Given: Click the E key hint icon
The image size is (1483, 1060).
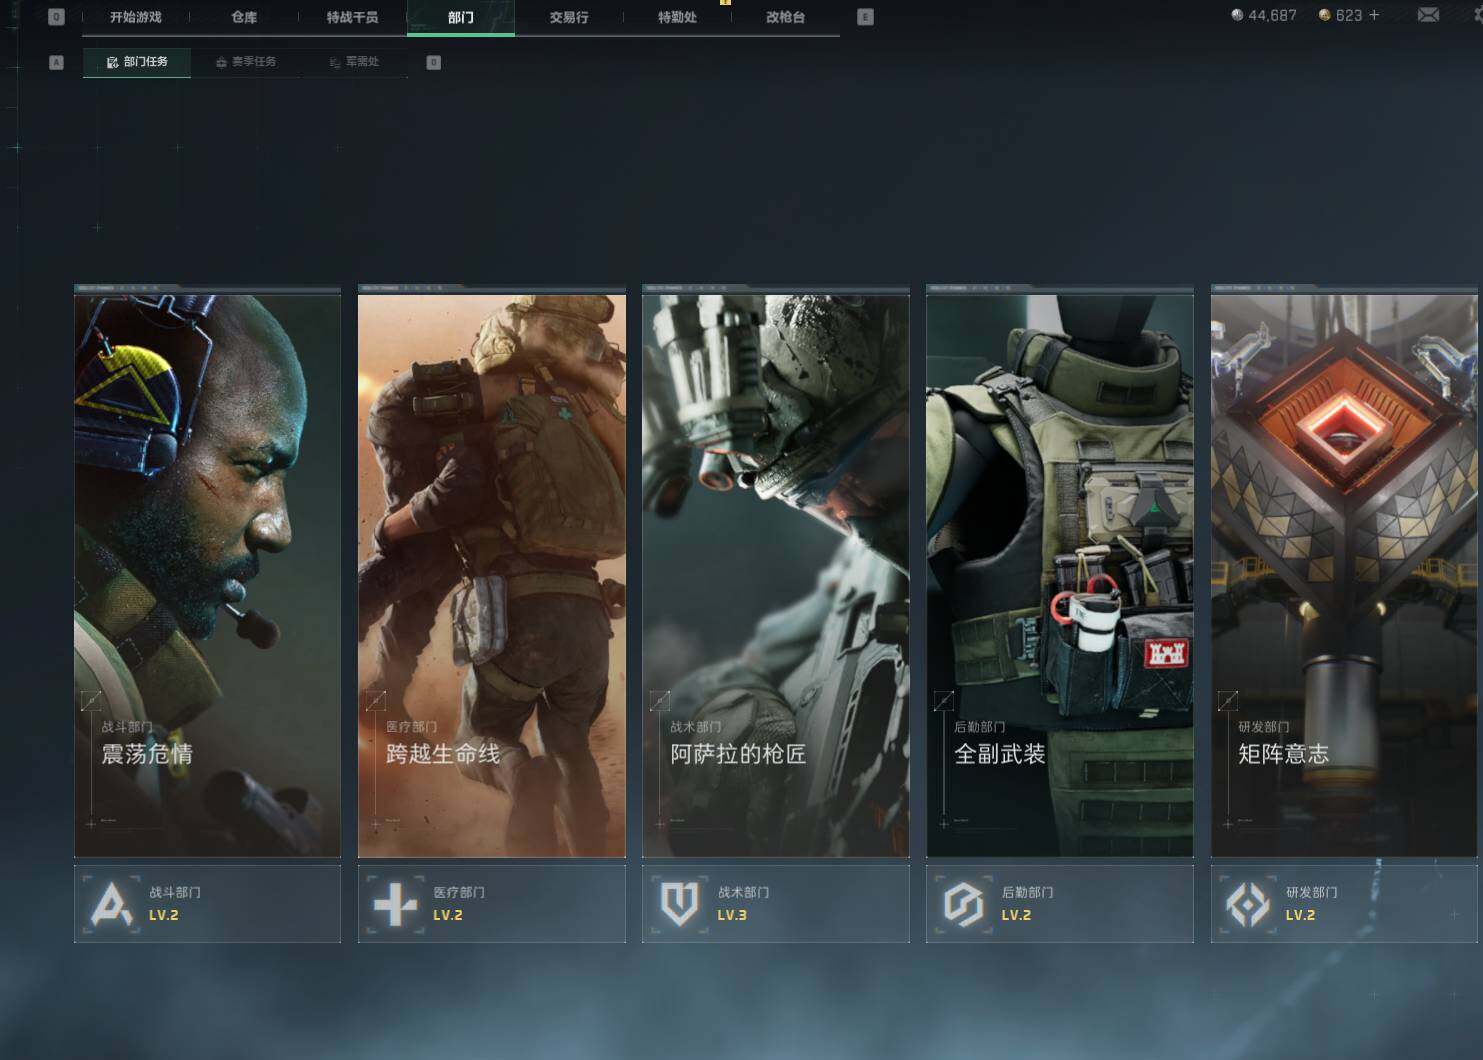Looking at the screenshot, I should (x=866, y=17).
